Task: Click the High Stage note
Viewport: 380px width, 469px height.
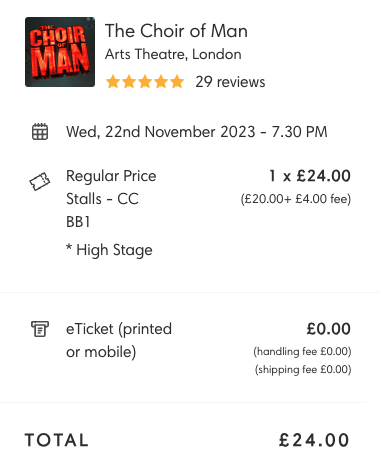Action: coord(109,250)
